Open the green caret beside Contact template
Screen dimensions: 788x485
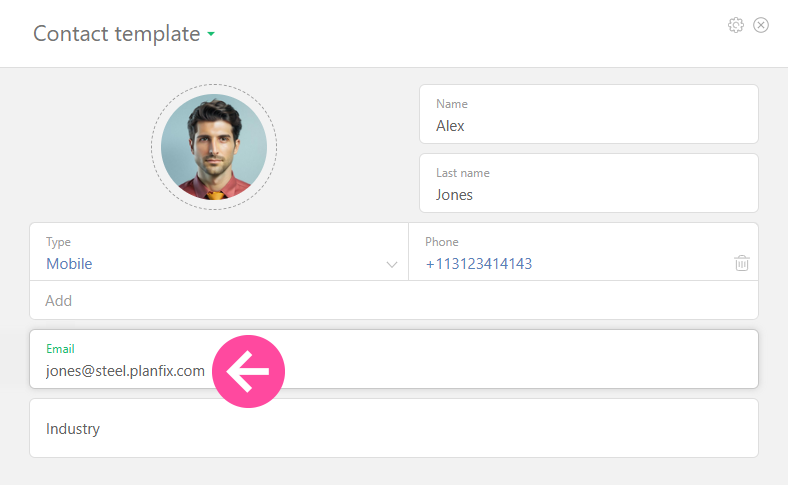coord(211,35)
